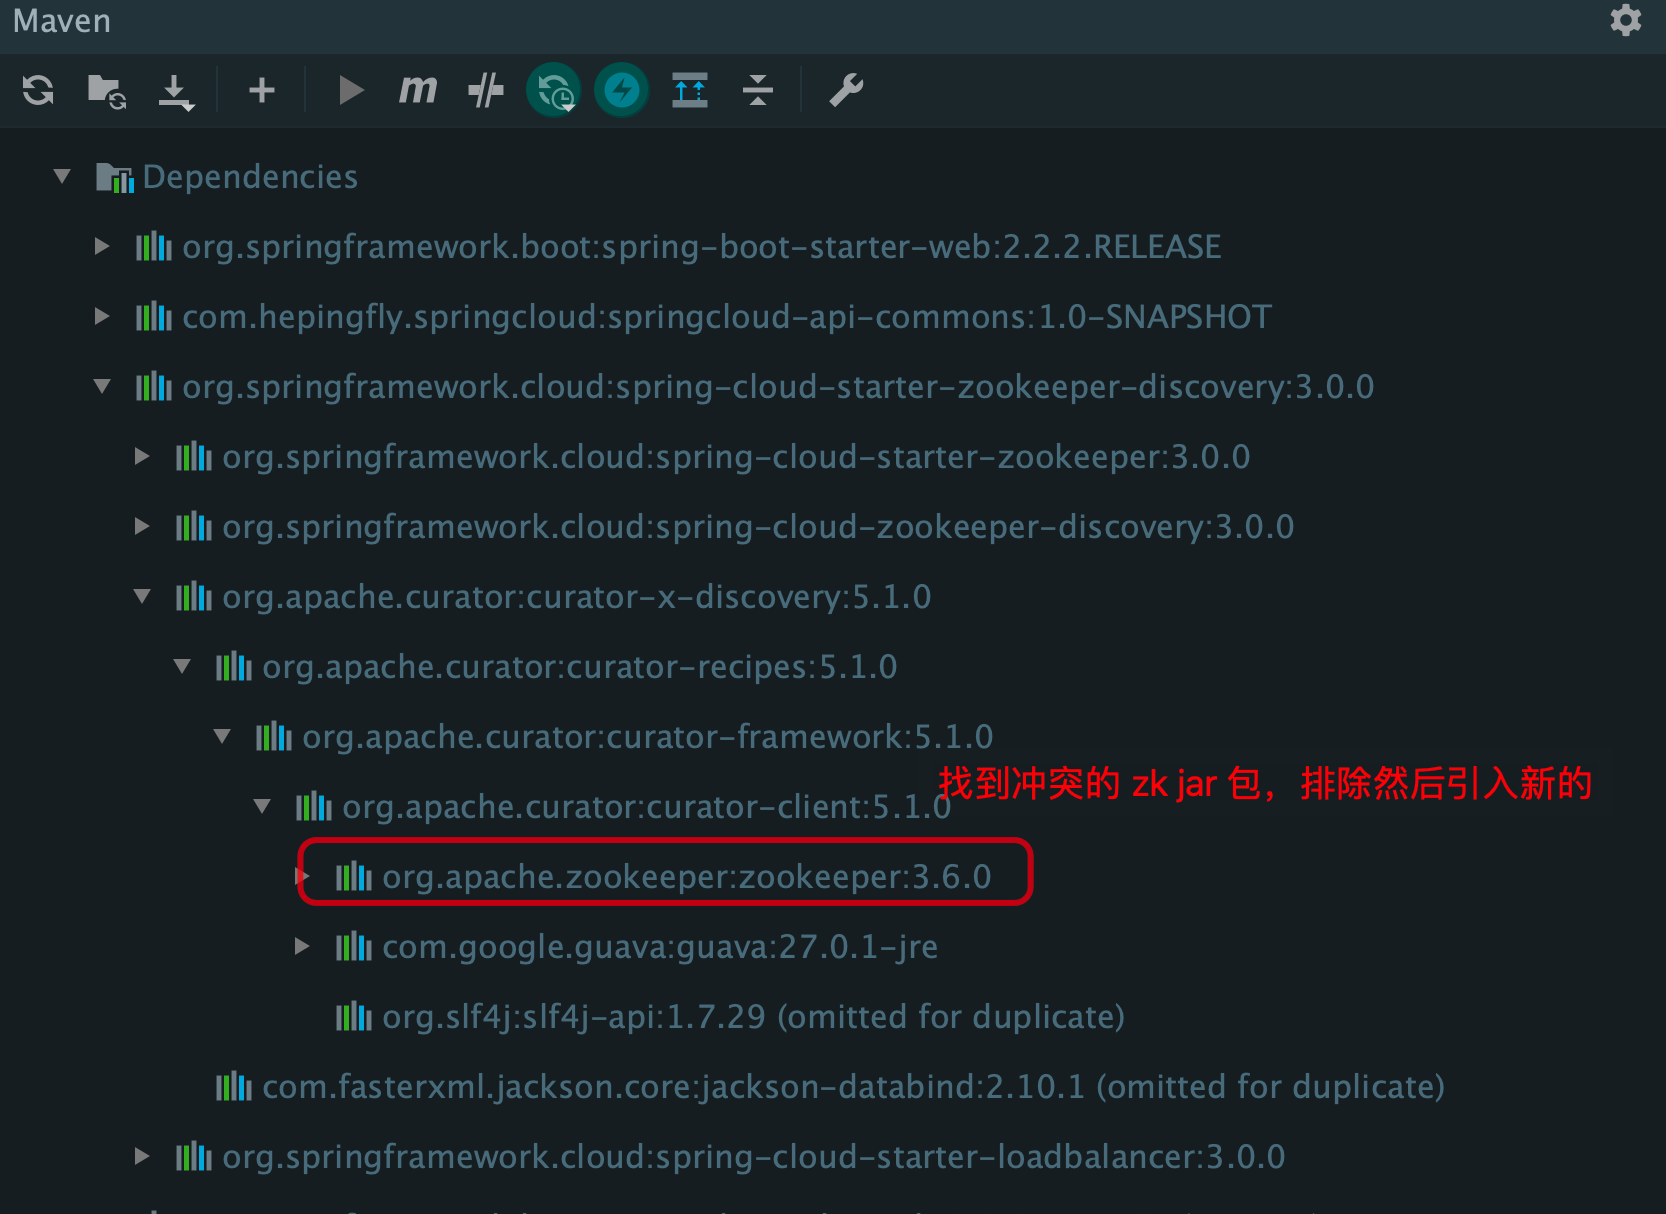The image size is (1666, 1214).
Task: Select spring-cloud-starter-zookeeper-discovery:3.0.0 dependency
Action: coord(778,387)
